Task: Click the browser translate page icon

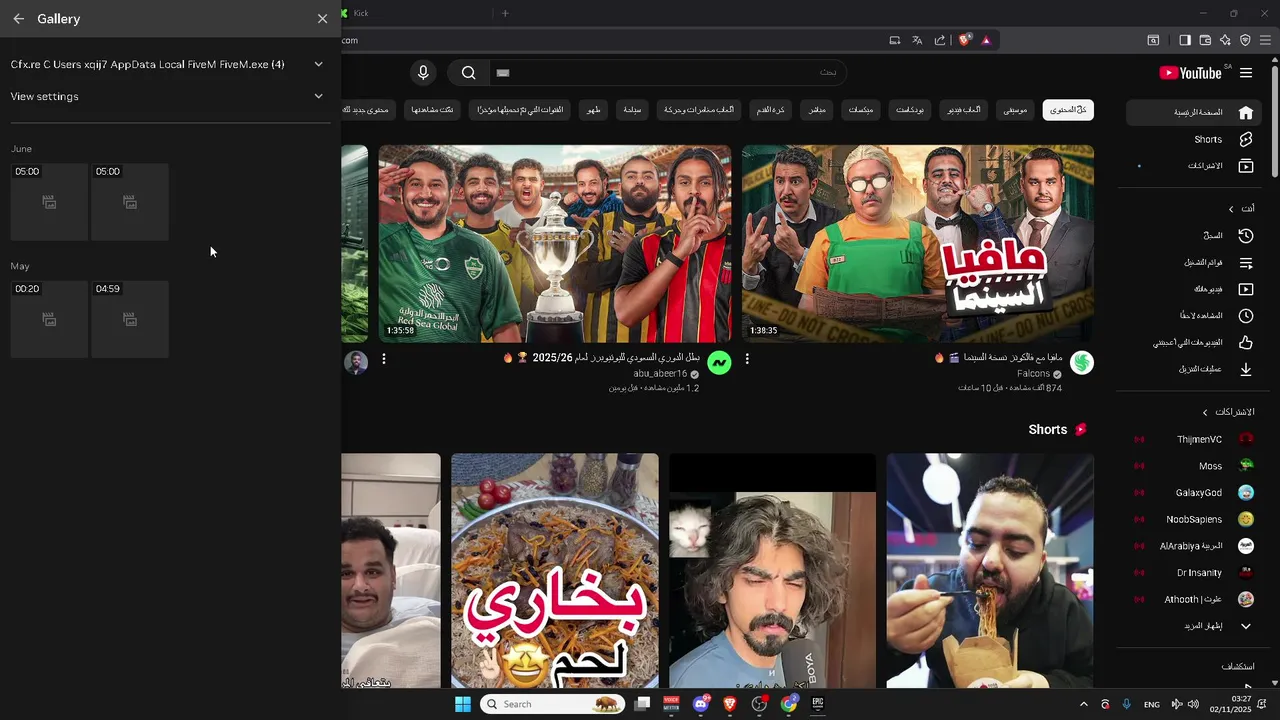Action: [x=917, y=40]
